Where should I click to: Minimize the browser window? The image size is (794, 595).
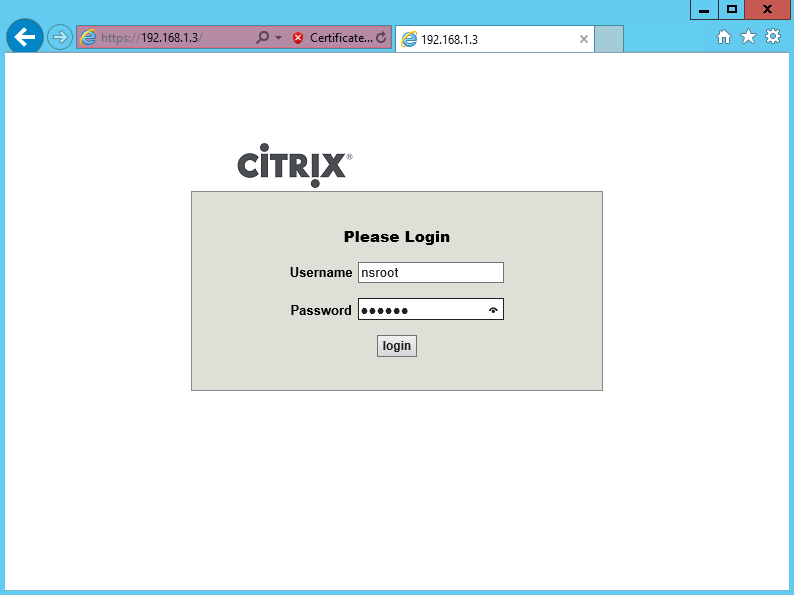704,10
